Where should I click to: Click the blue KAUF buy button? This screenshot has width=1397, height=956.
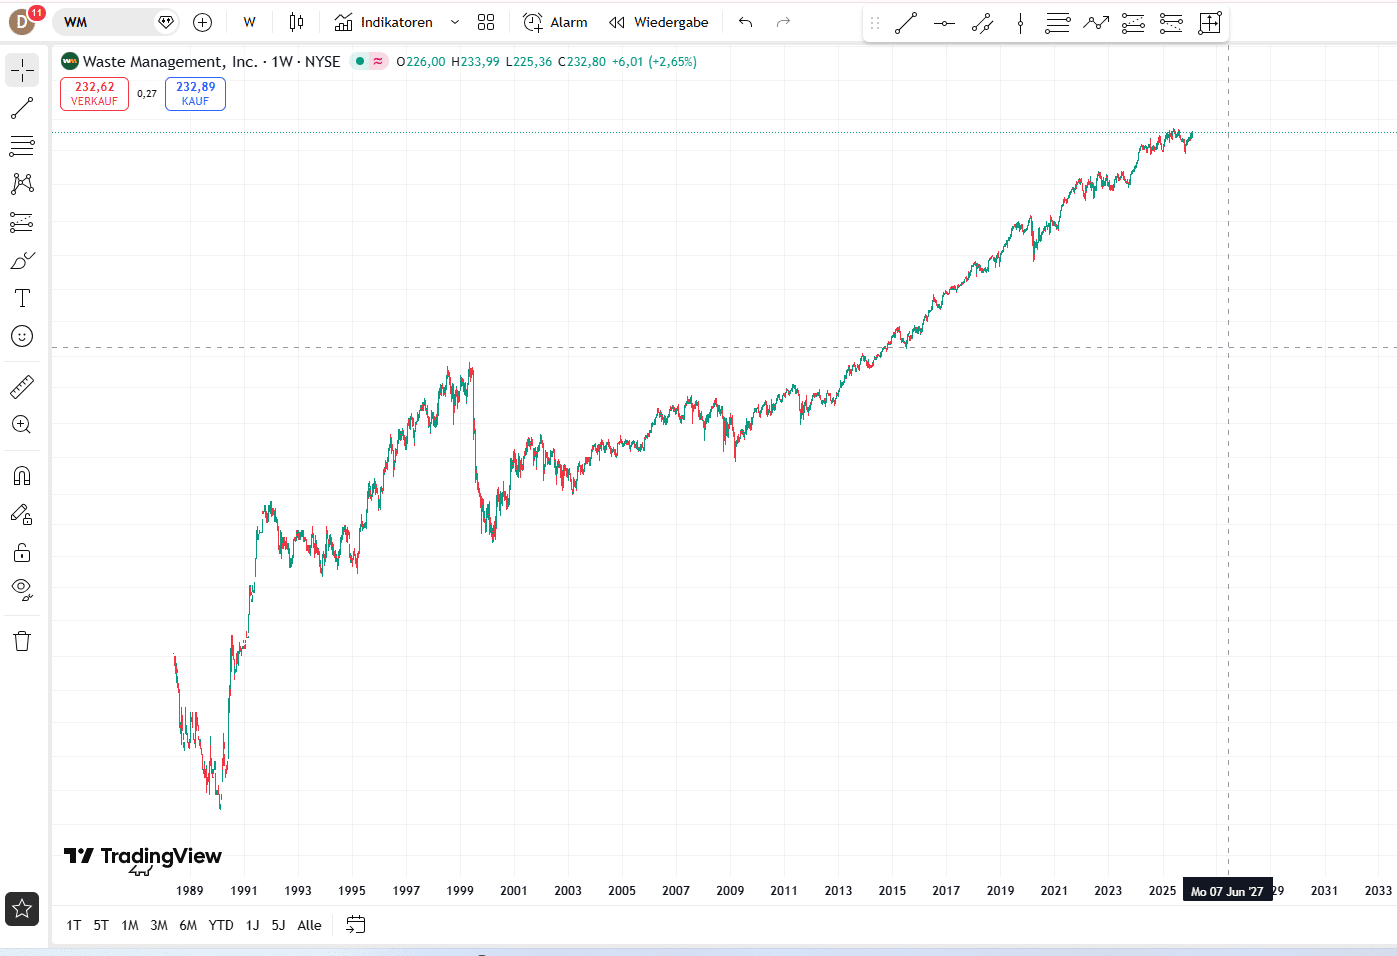[195, 94]
